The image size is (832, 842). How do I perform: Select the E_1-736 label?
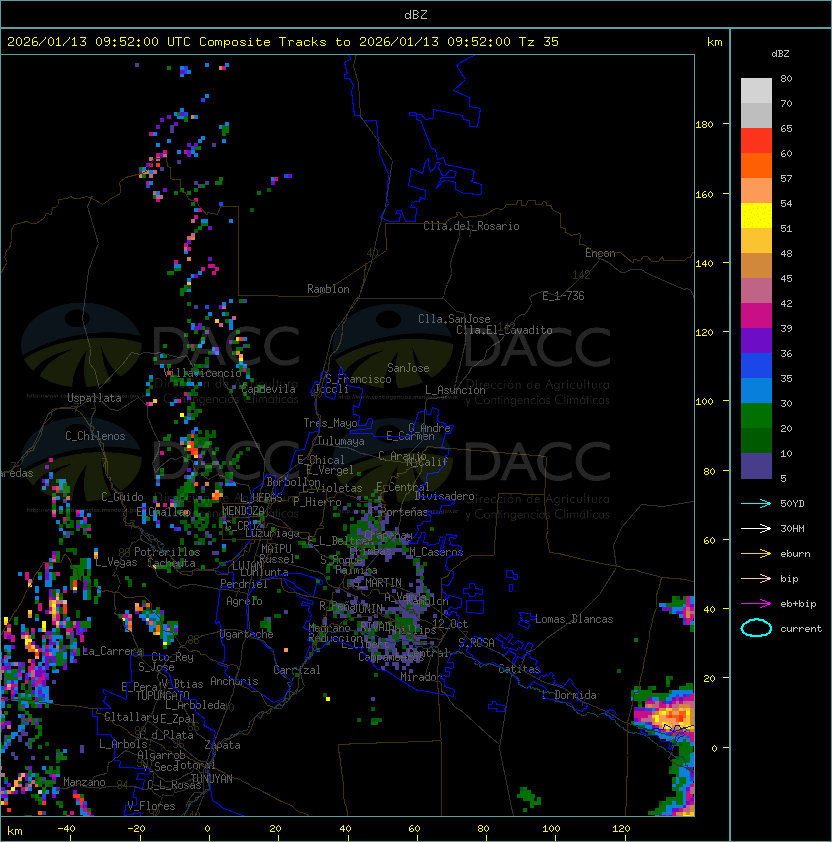click(563, 296)
